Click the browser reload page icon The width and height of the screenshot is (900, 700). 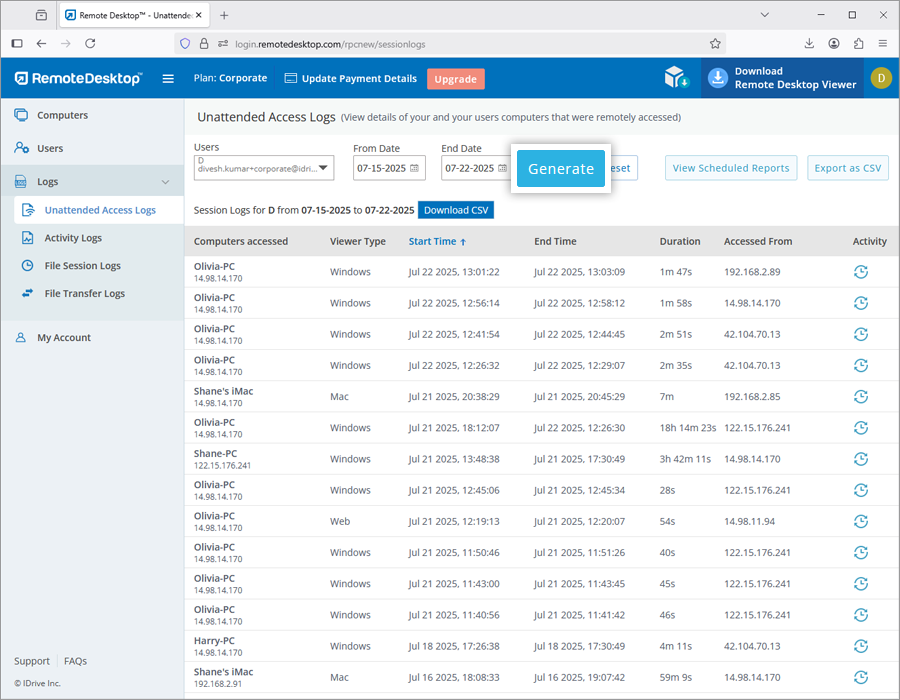click(90, 43)
